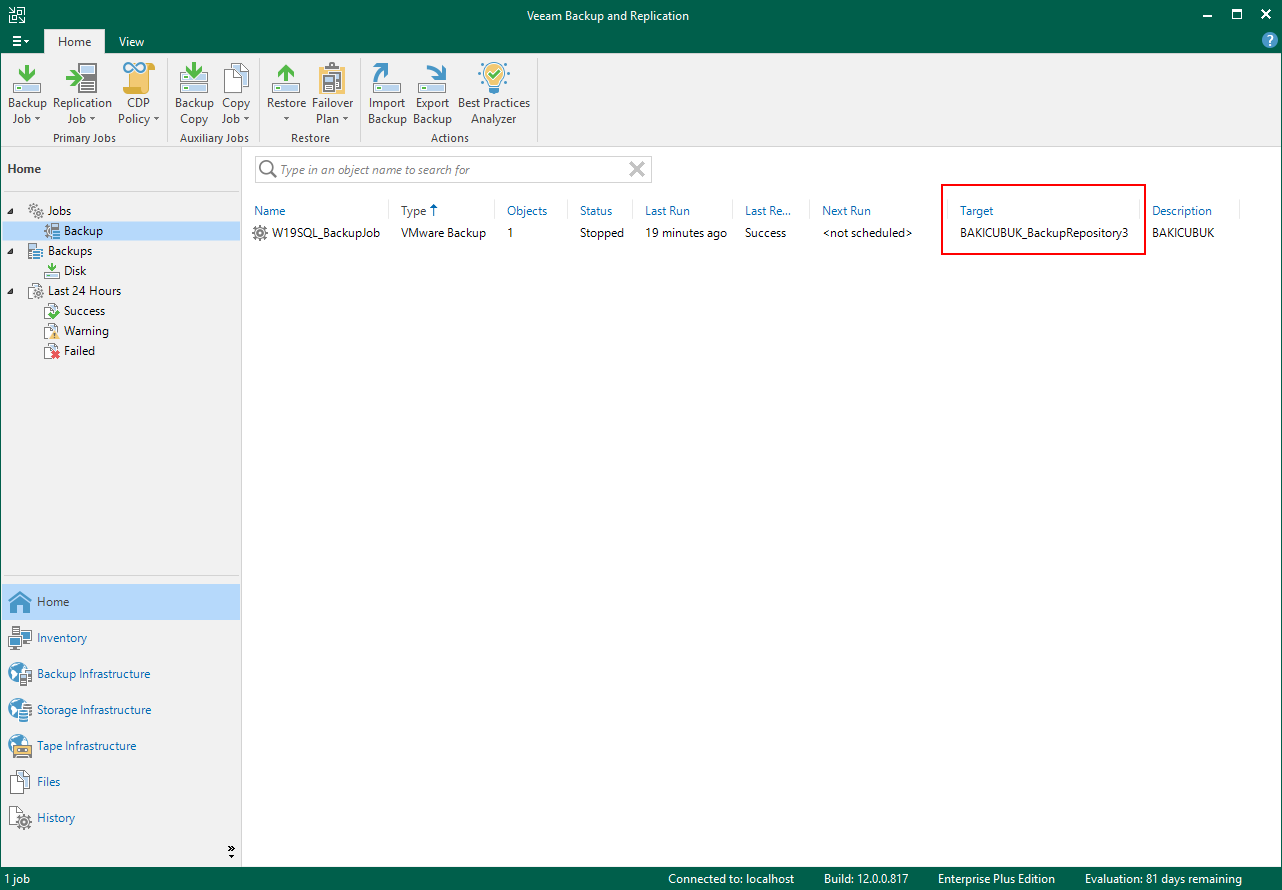Open the help question mark icon
Screen dimensions: 1282x890
tap(1270, 41)
